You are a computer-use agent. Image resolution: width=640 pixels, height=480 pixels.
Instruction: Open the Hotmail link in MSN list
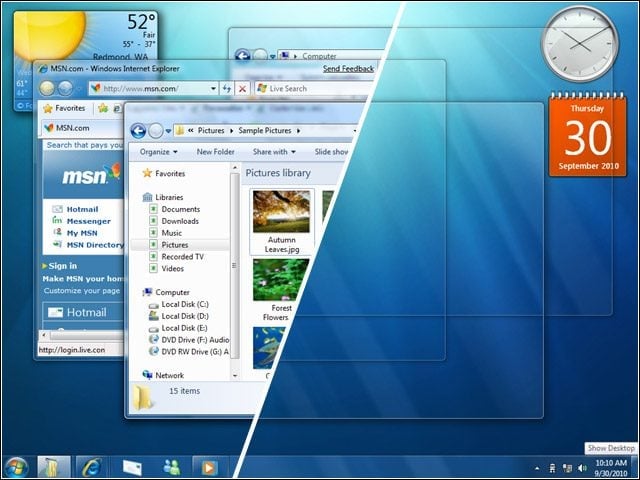82,209
